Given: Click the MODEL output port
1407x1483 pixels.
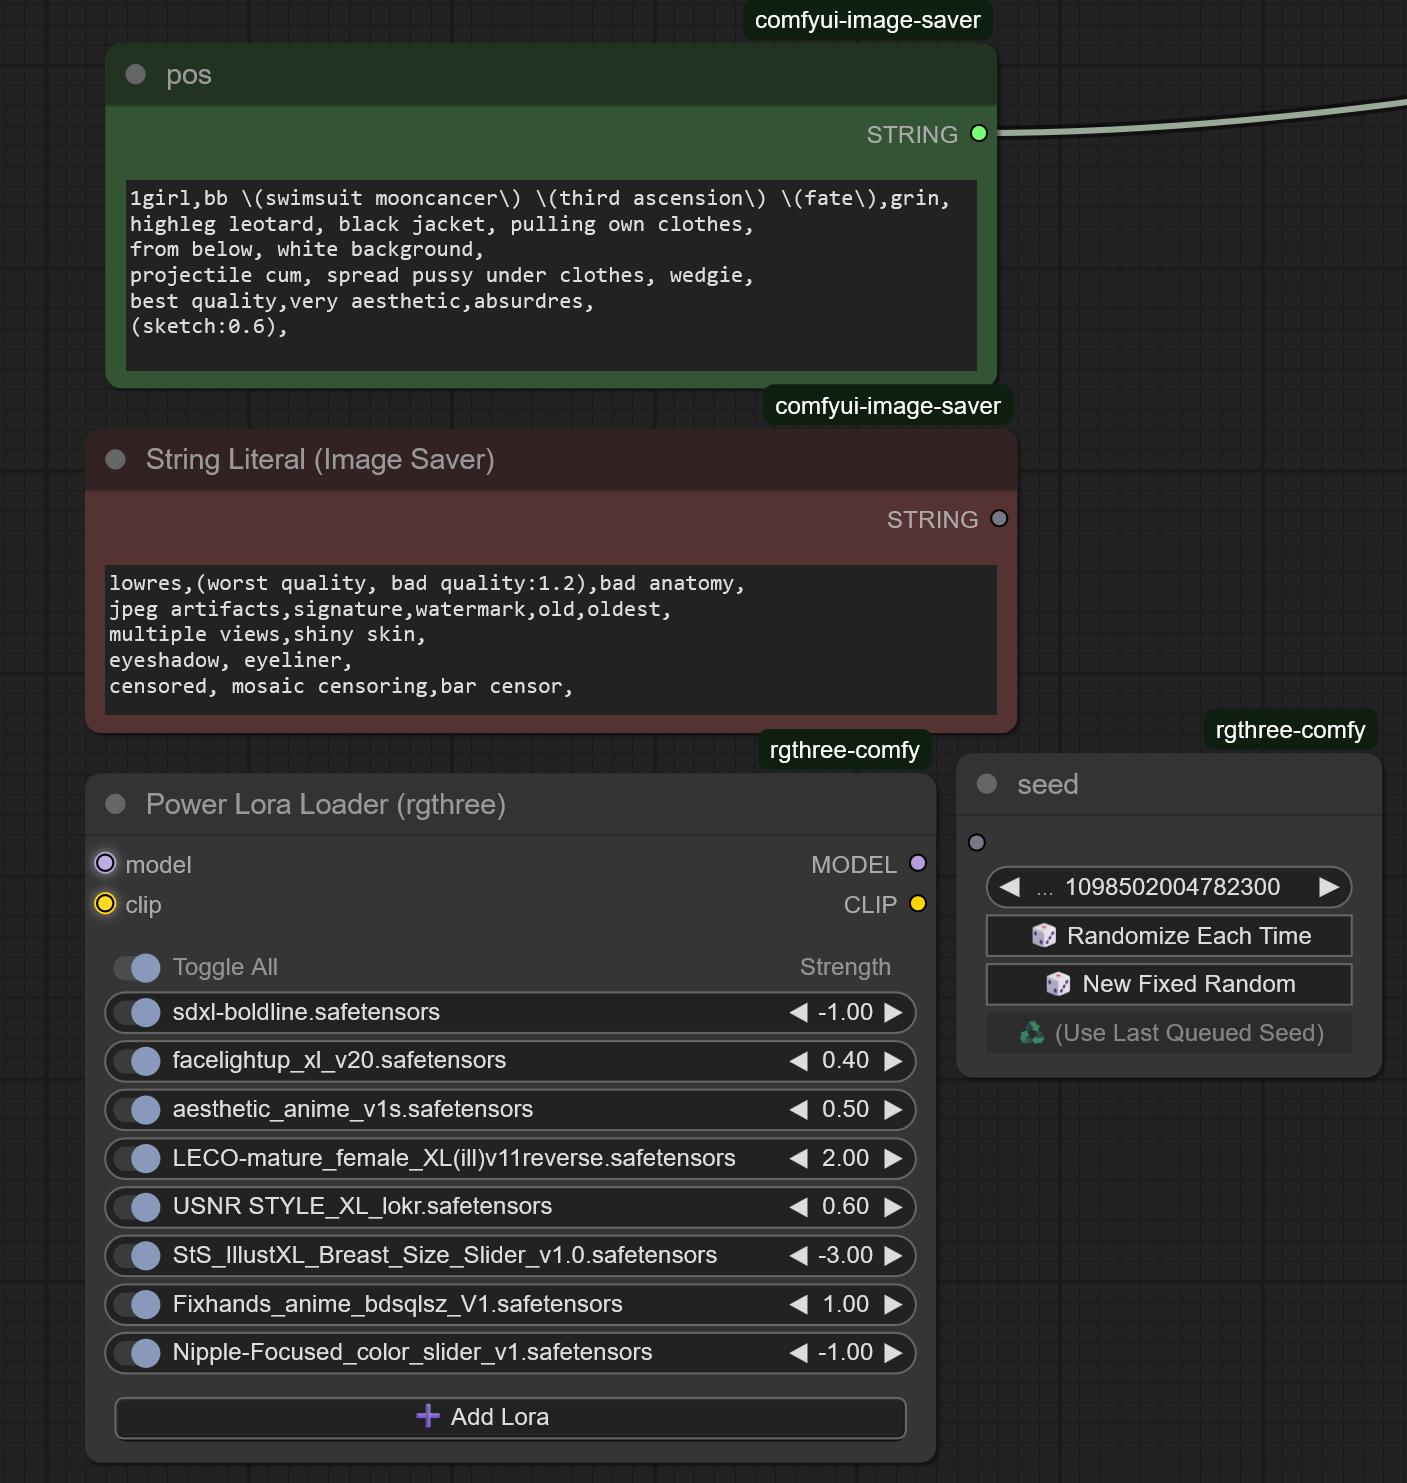Looking at the screenshot, I should [918, 863].
